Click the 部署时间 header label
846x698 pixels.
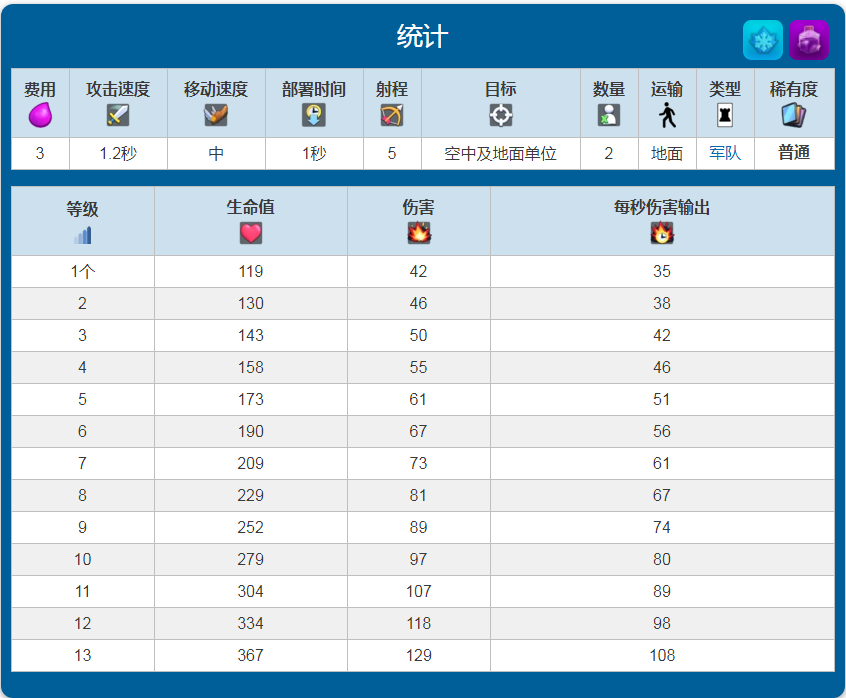(x=313, y=89)
